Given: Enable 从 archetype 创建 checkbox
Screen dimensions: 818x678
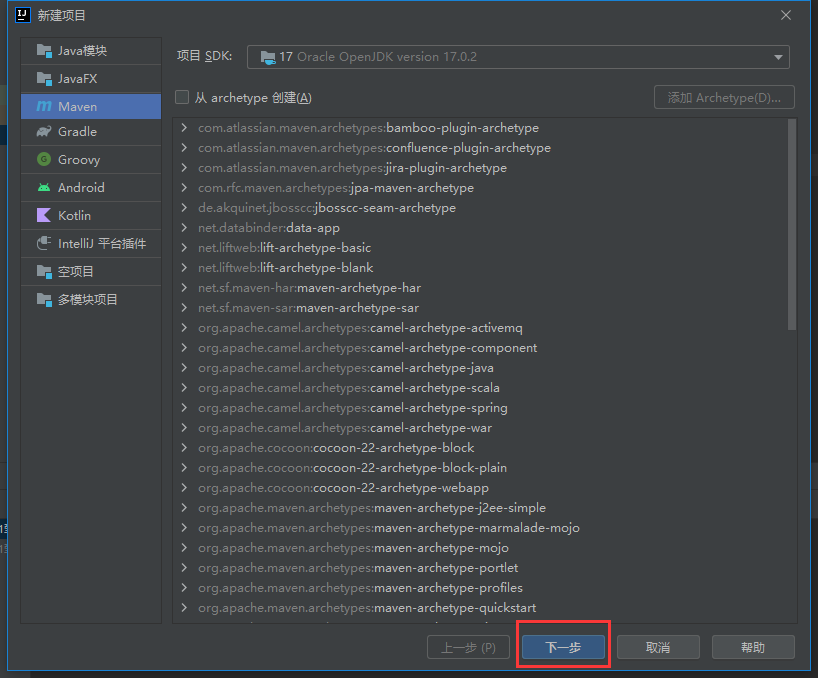Looking at the screenshot, I should [182, 97].
